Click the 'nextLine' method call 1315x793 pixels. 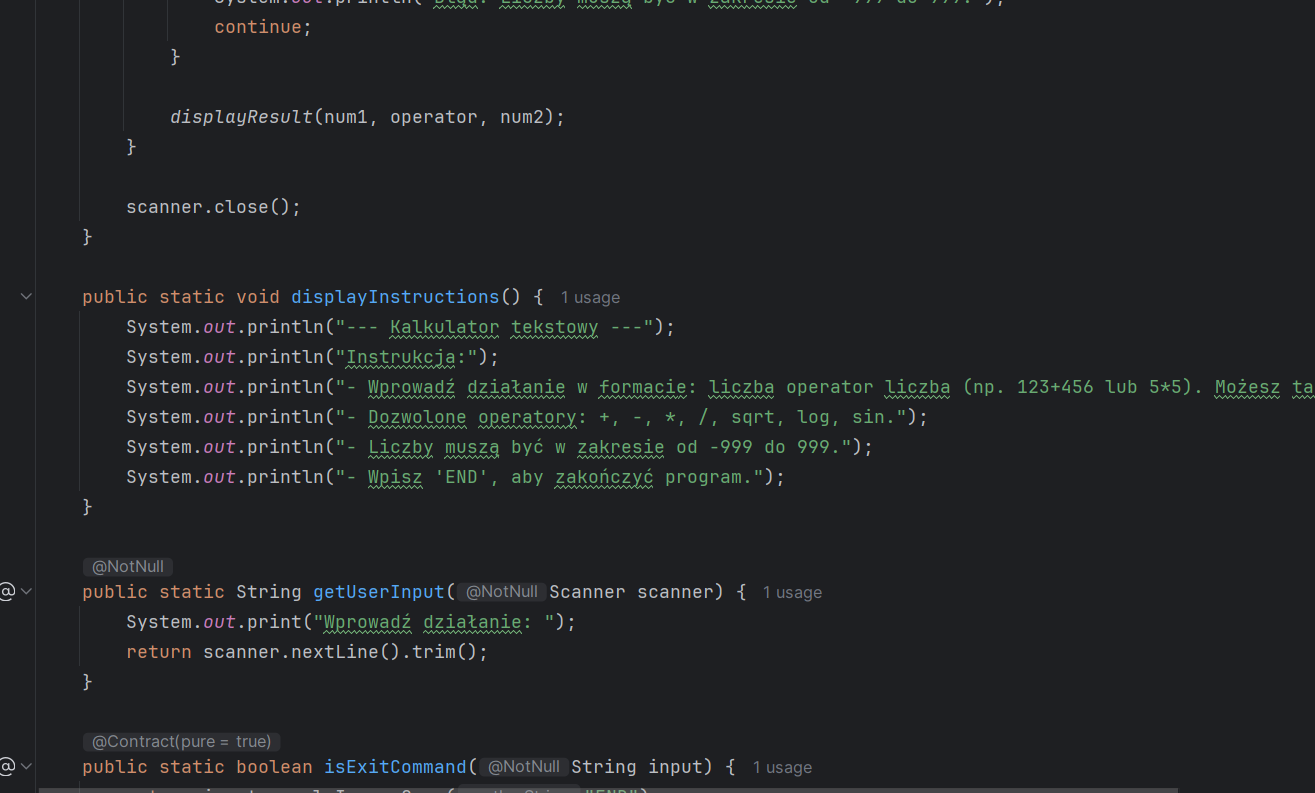click(x=335, y=652)
